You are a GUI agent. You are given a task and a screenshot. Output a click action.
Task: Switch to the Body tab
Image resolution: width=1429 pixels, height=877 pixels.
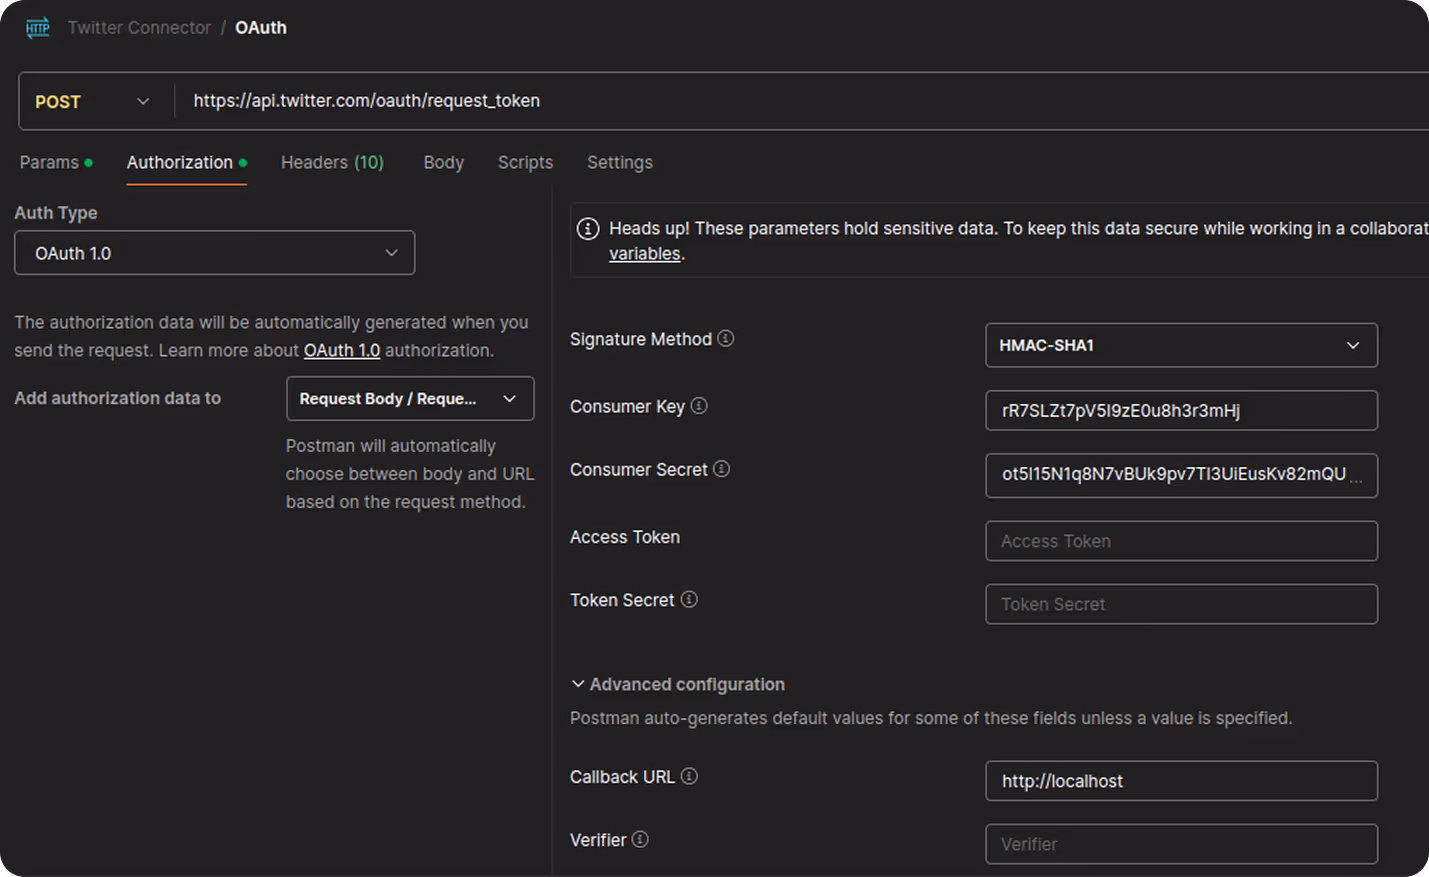coord(443,162)
